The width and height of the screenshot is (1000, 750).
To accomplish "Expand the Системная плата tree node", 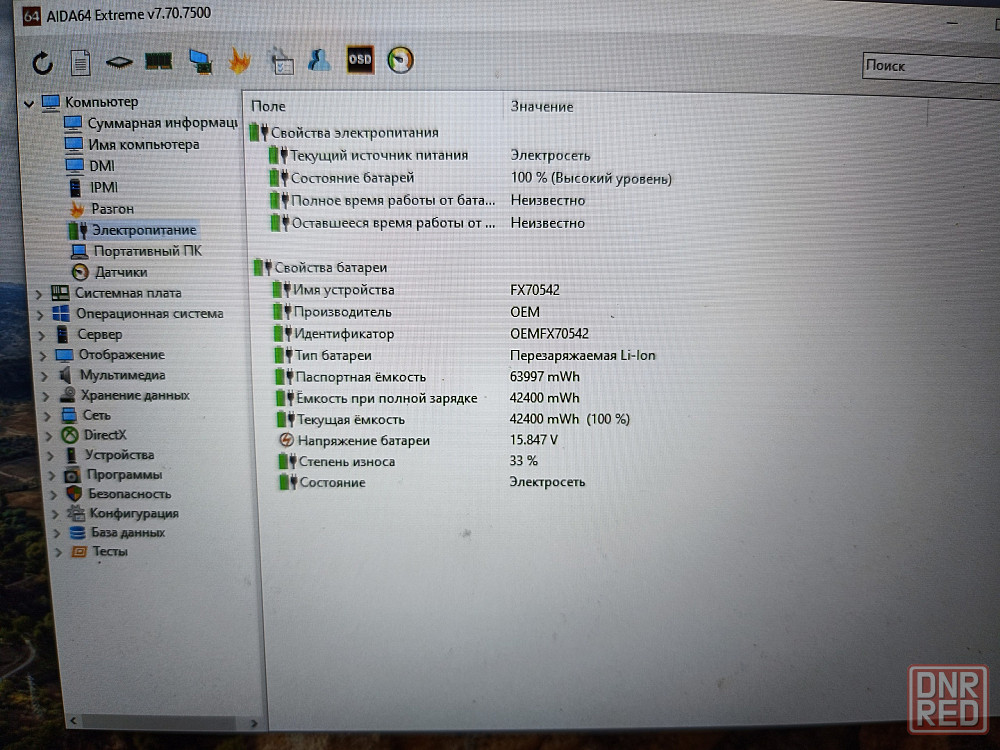I will click(39, 294).
